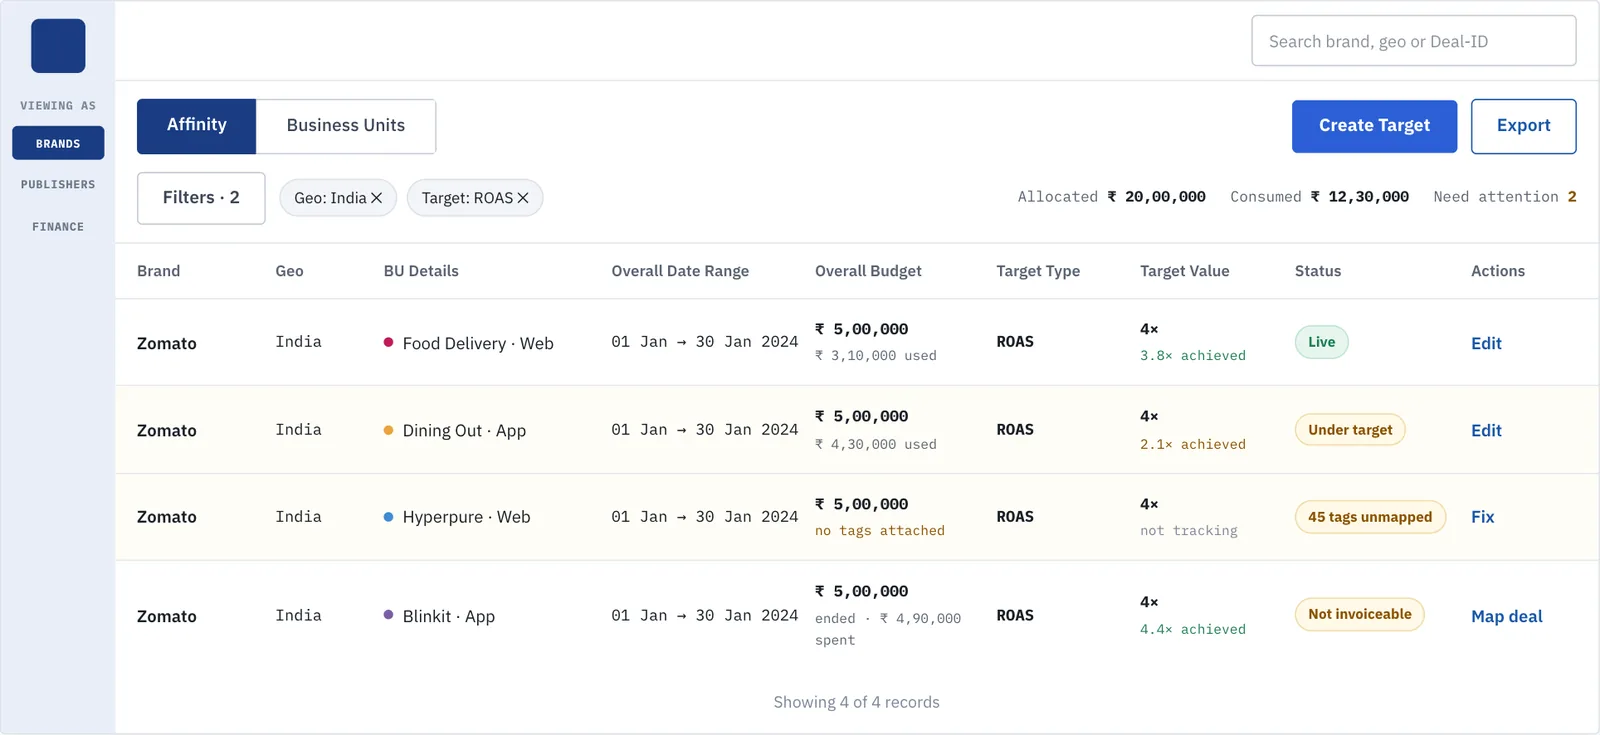Screen dimensions: 1600x735
Task: Select BRANDS in the Viewing As sidebar
Action: (x=58, y=143)
